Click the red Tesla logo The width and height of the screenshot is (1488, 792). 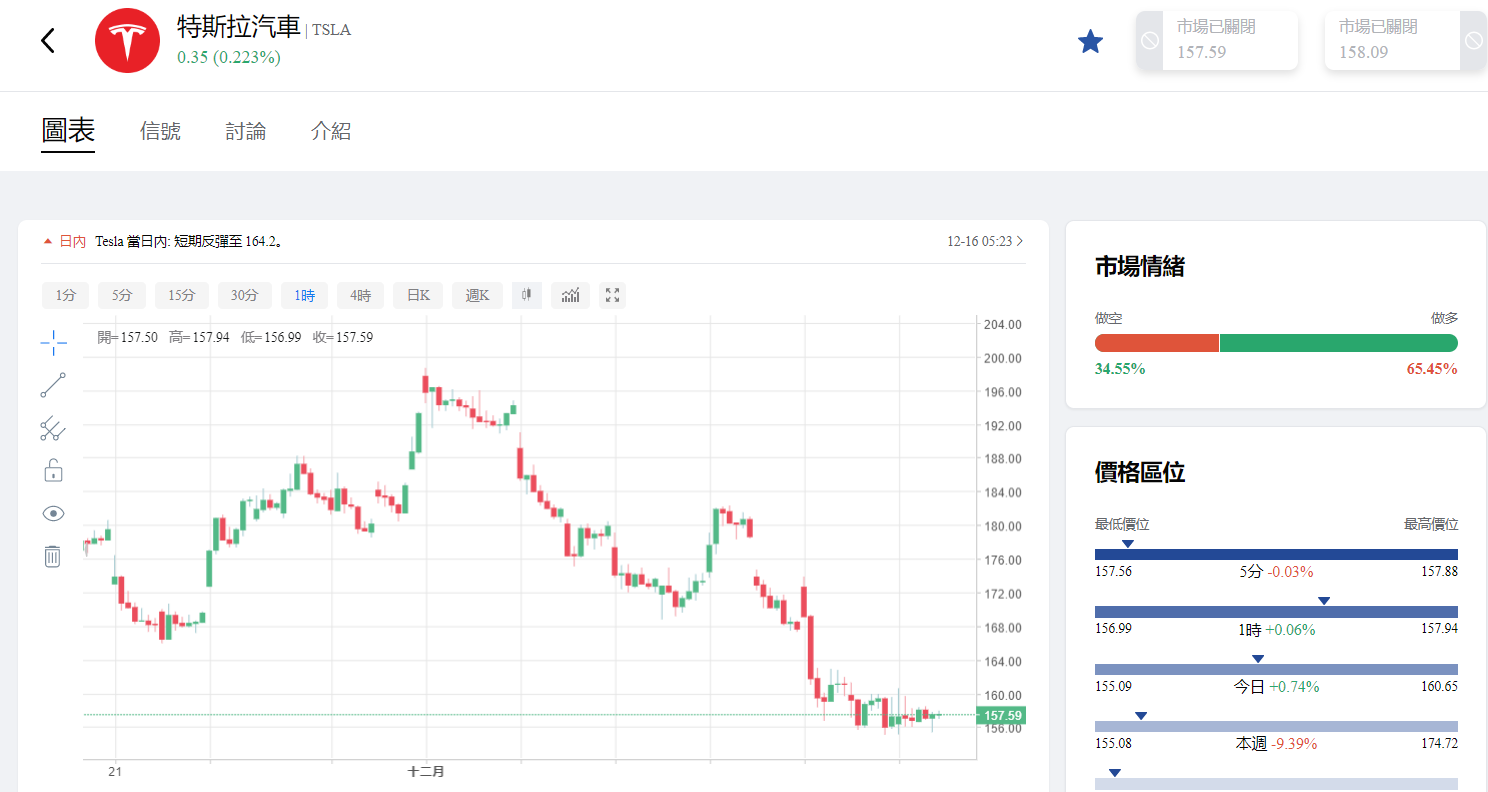pyautogui.click(x=127, y=40)
